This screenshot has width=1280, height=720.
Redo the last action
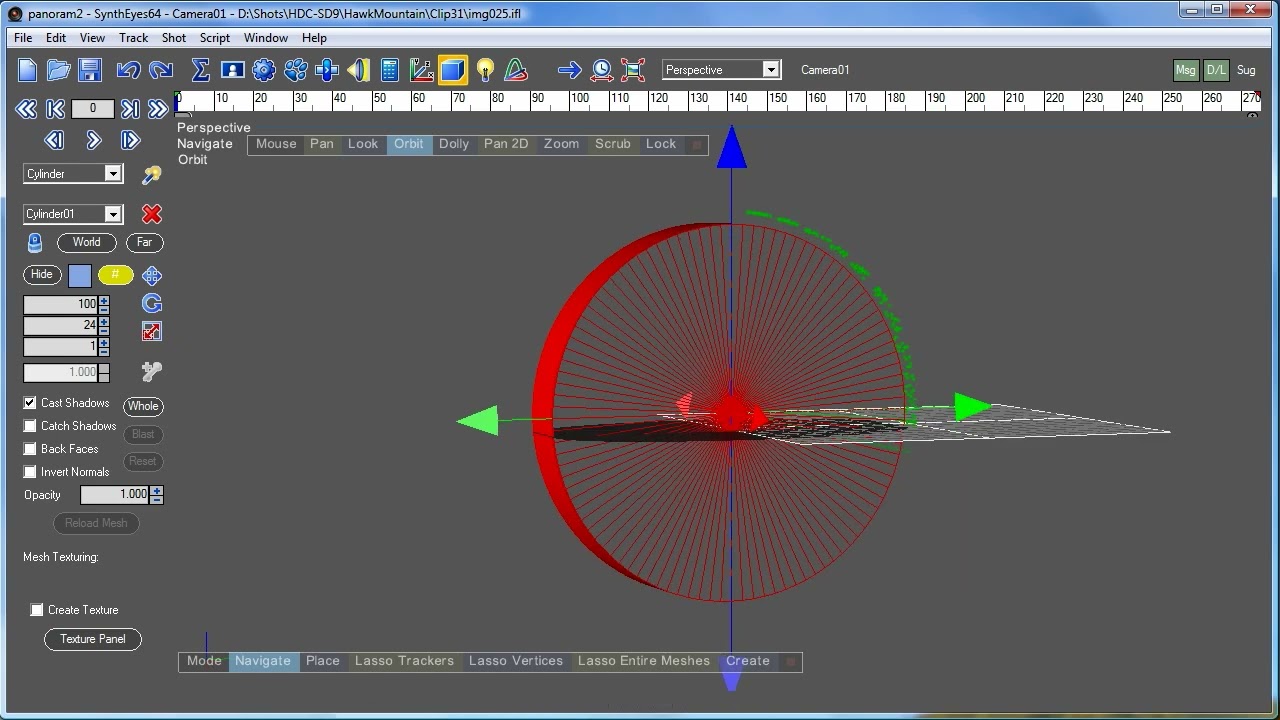click(160, 70)
